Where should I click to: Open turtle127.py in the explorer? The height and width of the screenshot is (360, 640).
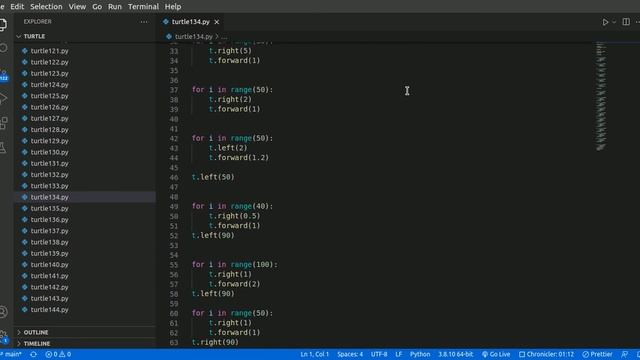(x=85, y=118)
